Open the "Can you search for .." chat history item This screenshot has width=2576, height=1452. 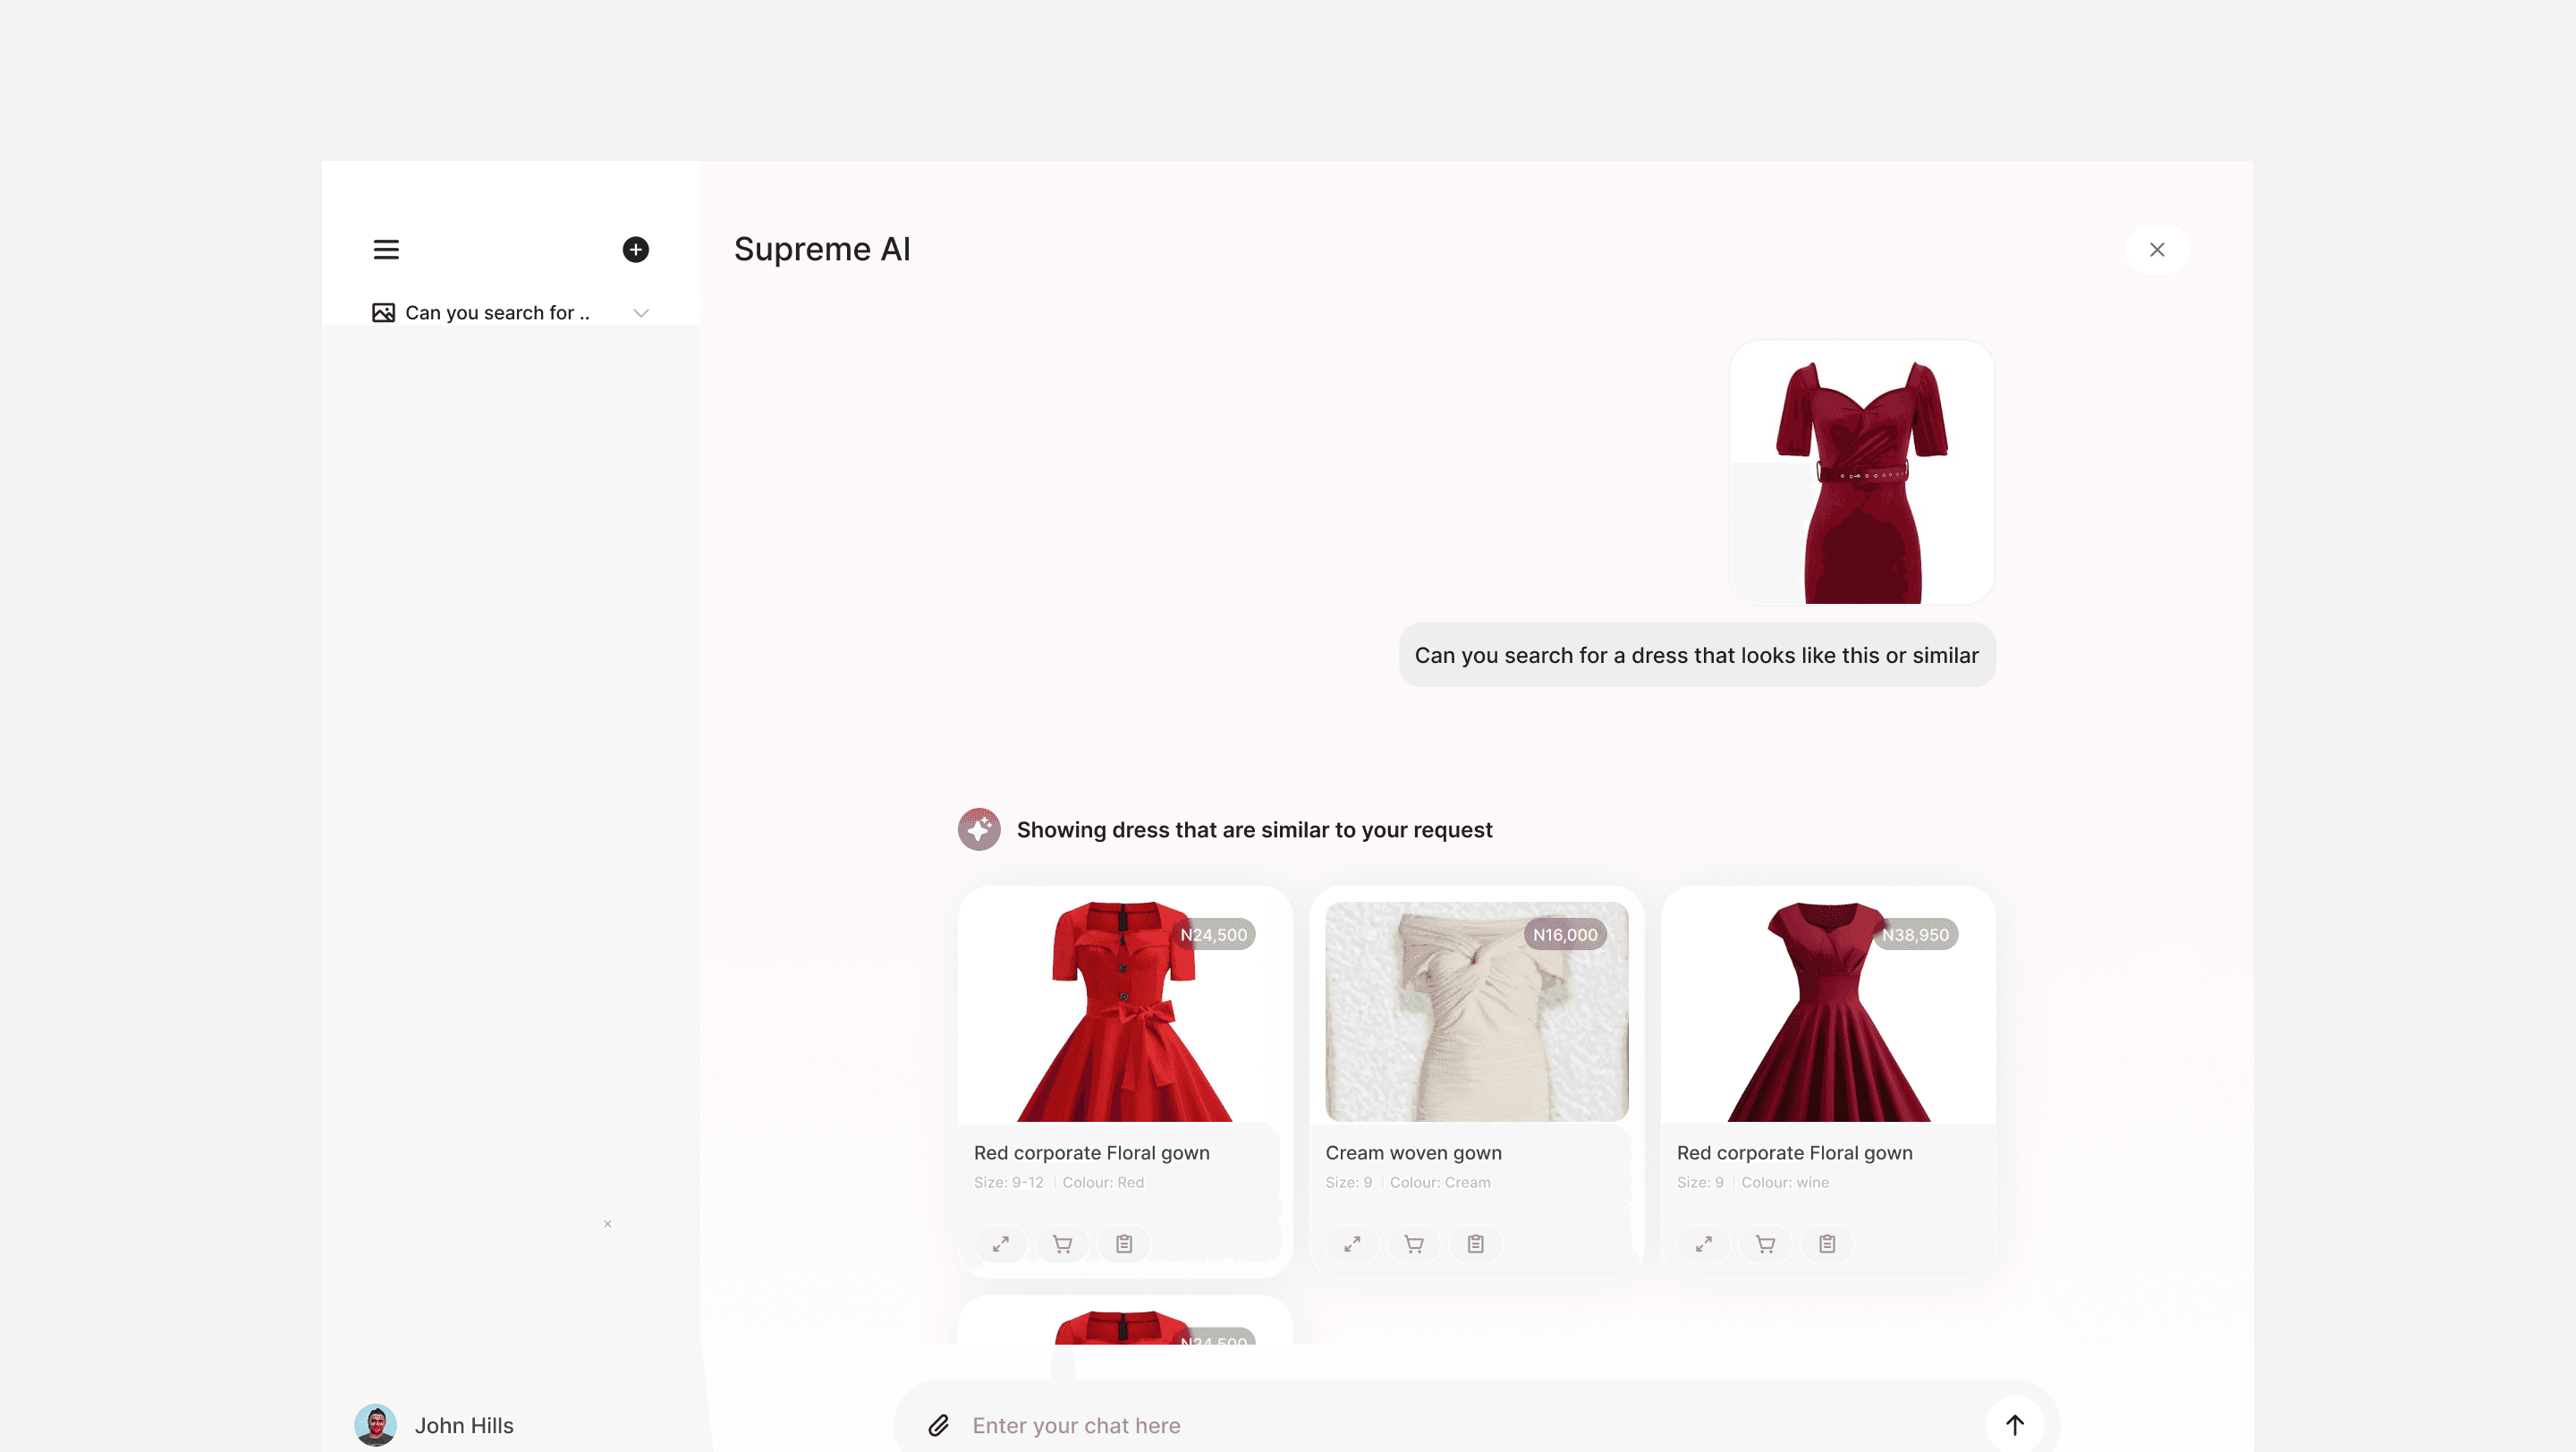point(496,313)
